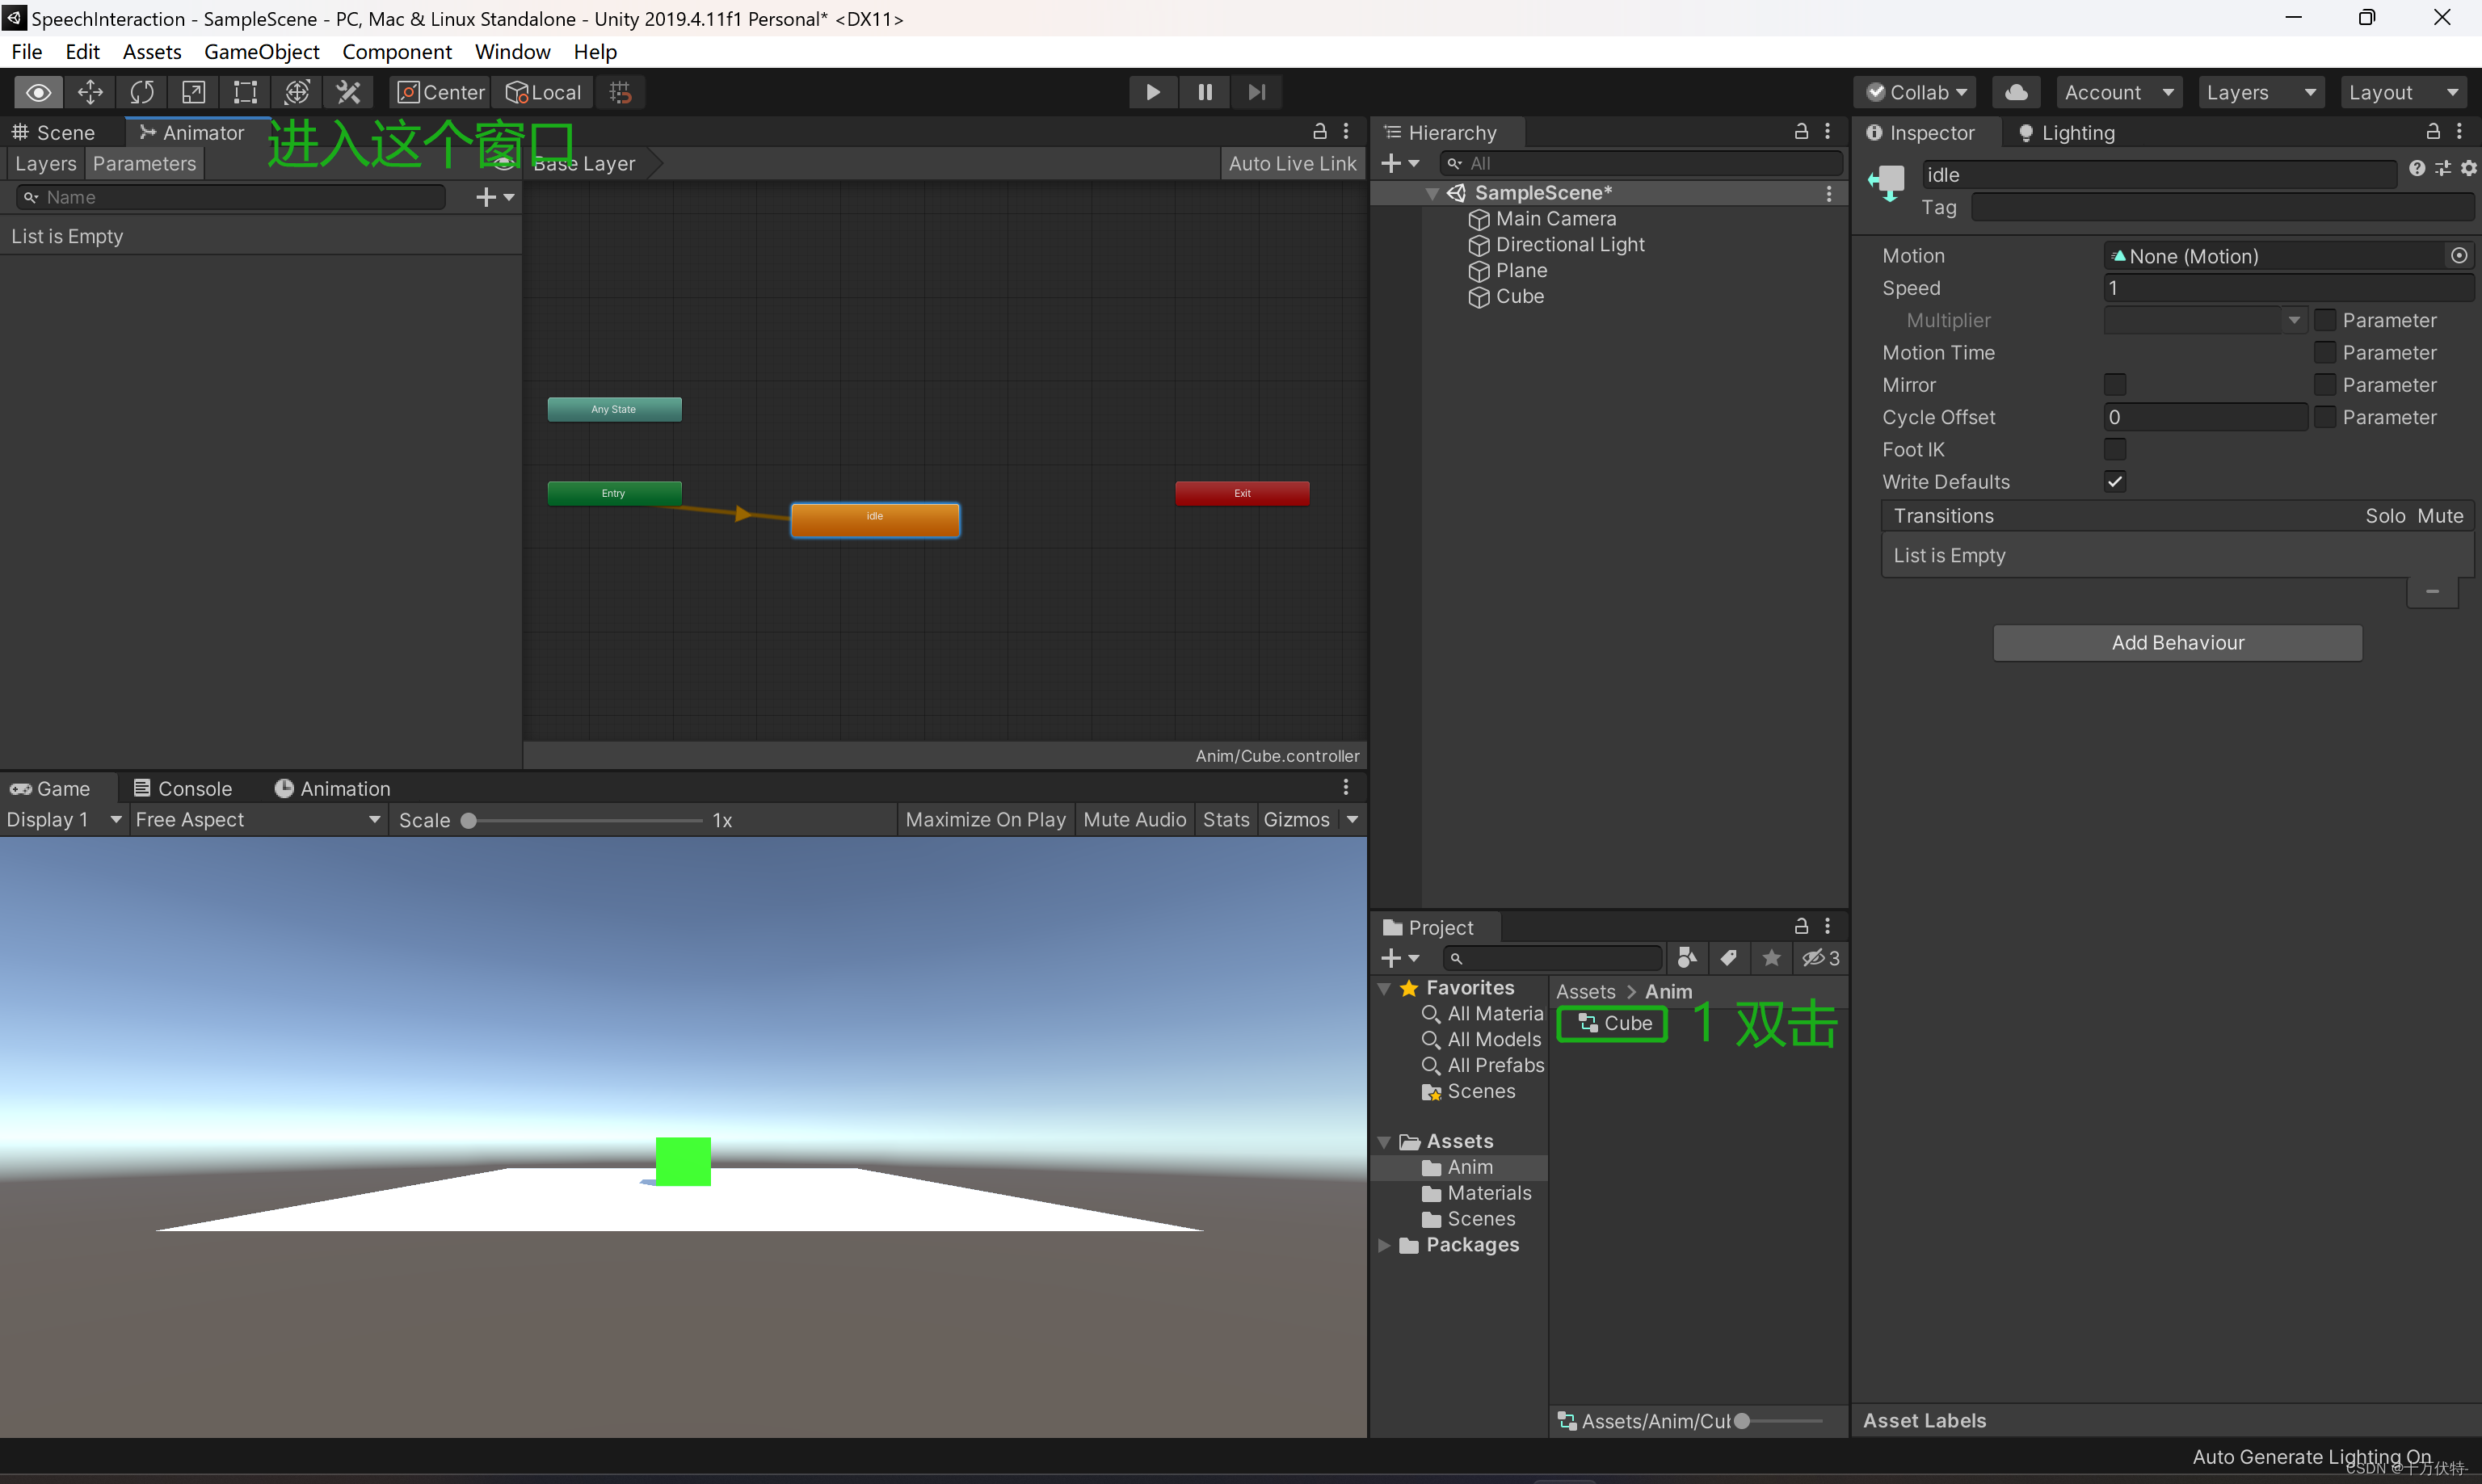Collapse the Assets folder tree
2482x1484 pixels.
(x=1385, y=1142)
